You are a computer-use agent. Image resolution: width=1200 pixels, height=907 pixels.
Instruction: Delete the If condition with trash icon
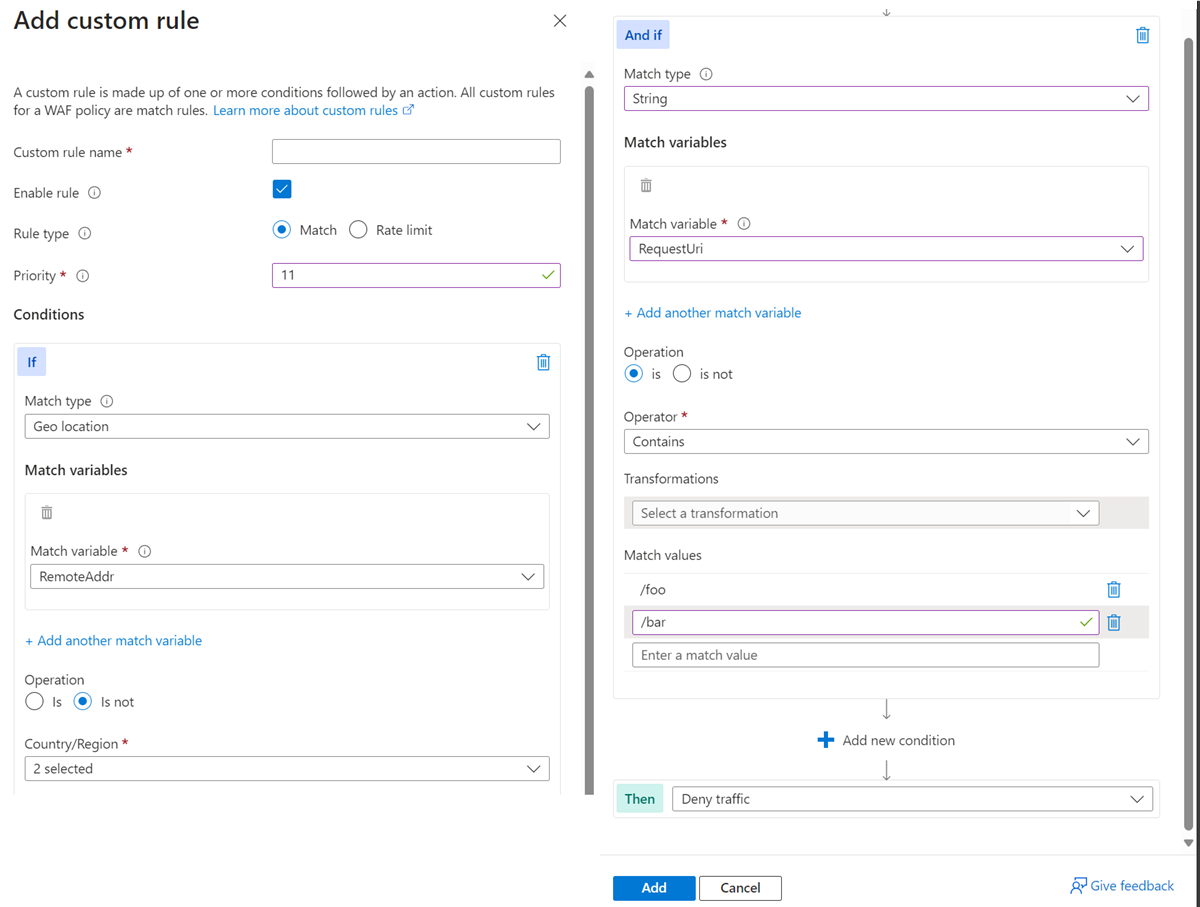(x=543, y=362)
